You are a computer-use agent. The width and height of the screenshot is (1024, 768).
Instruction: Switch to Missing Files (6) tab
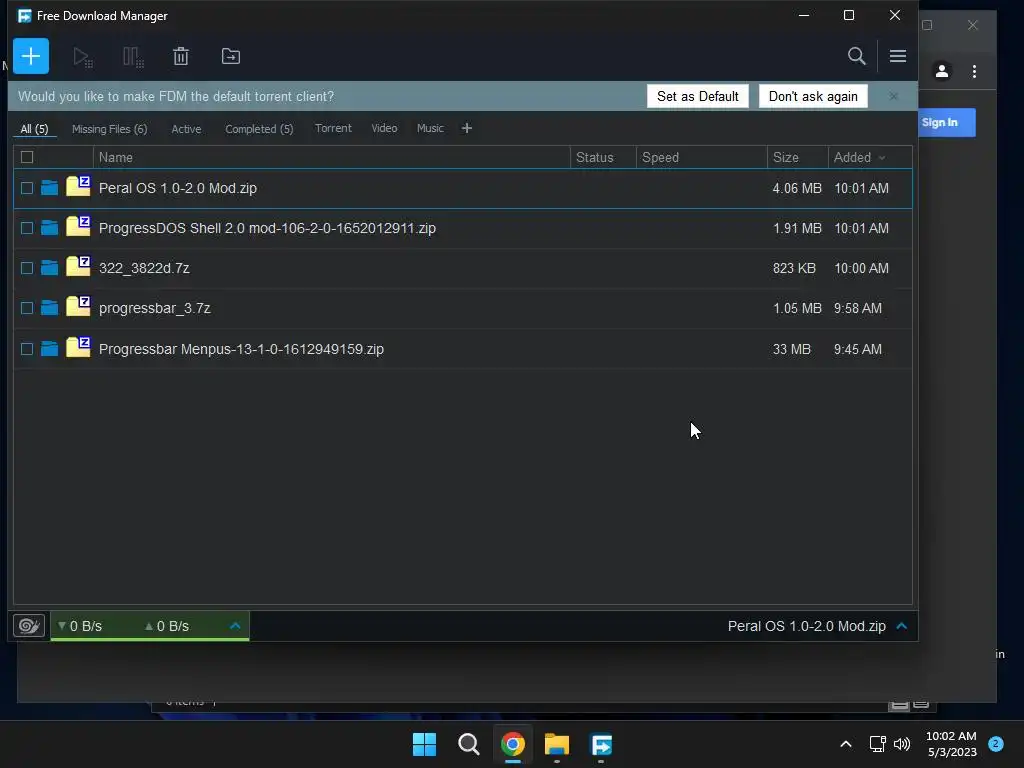(110, 129)
